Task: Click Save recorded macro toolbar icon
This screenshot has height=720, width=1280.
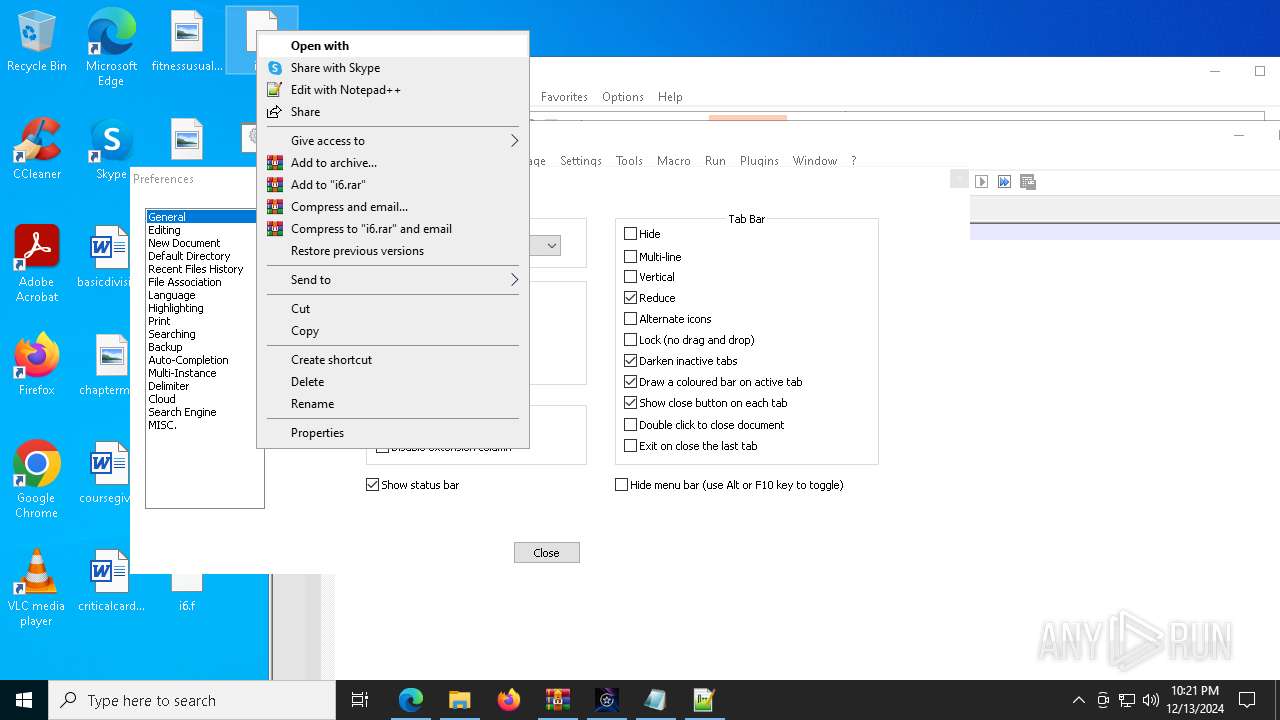Action: [x=1028, y=181]
